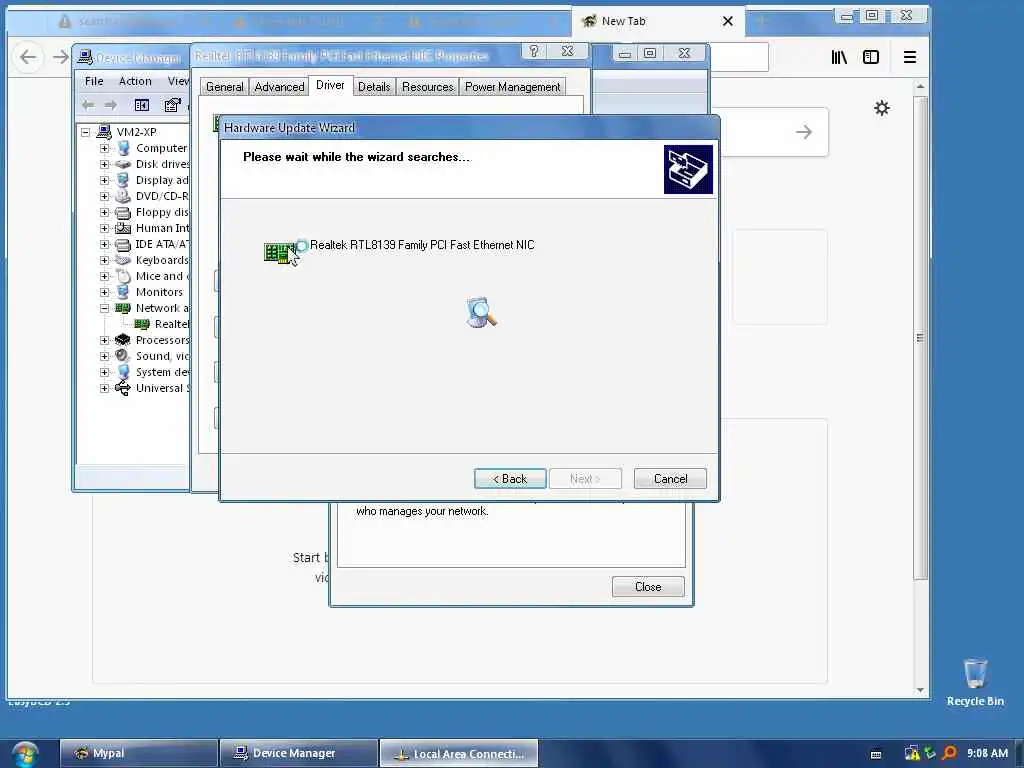Click the System devices icon
The image size is (1024, 768).
tap(123, 372)
